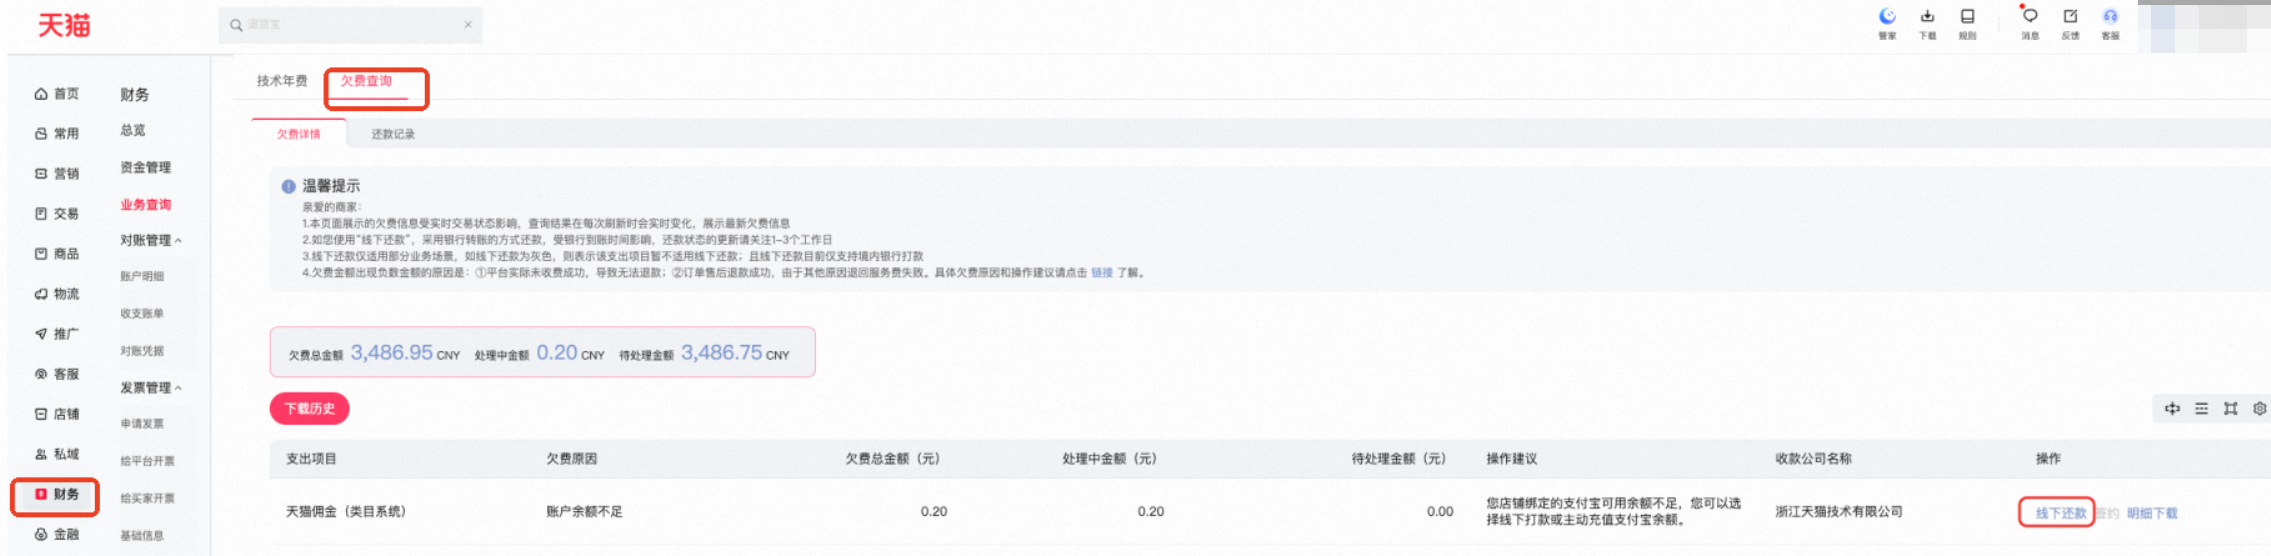Image resolution: width=2271 pixels, height=556 pixels.
Task: Open 给买家开票 submenu item
Action: click(x=147, y=498)
